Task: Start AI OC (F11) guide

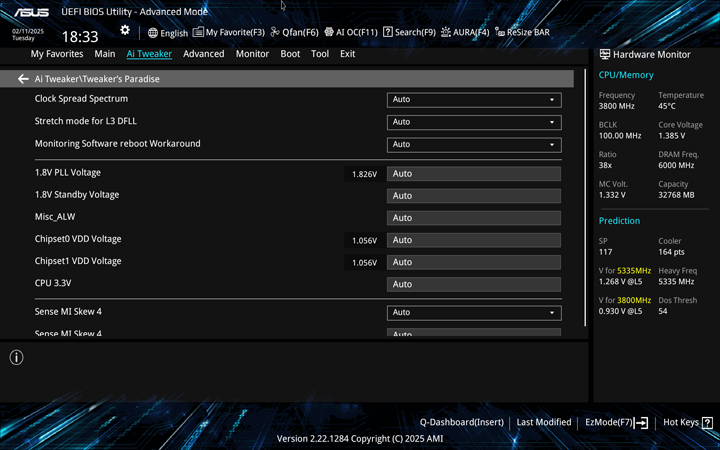Action: point(350,32)
